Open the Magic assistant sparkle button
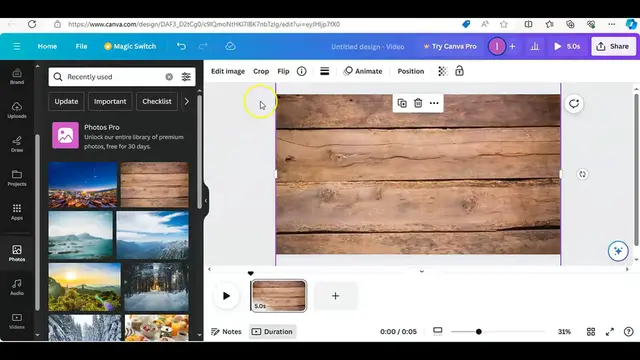The image size is (640, 360). pos(618,251)
